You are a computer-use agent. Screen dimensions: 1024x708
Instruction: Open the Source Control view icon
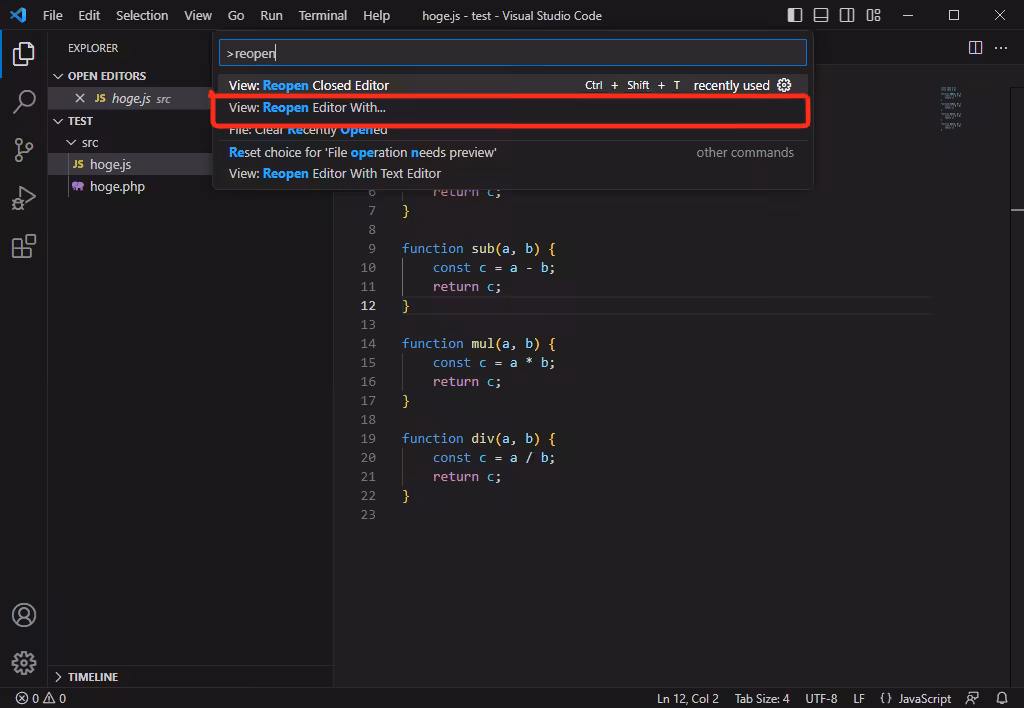[x=24, y=150]
